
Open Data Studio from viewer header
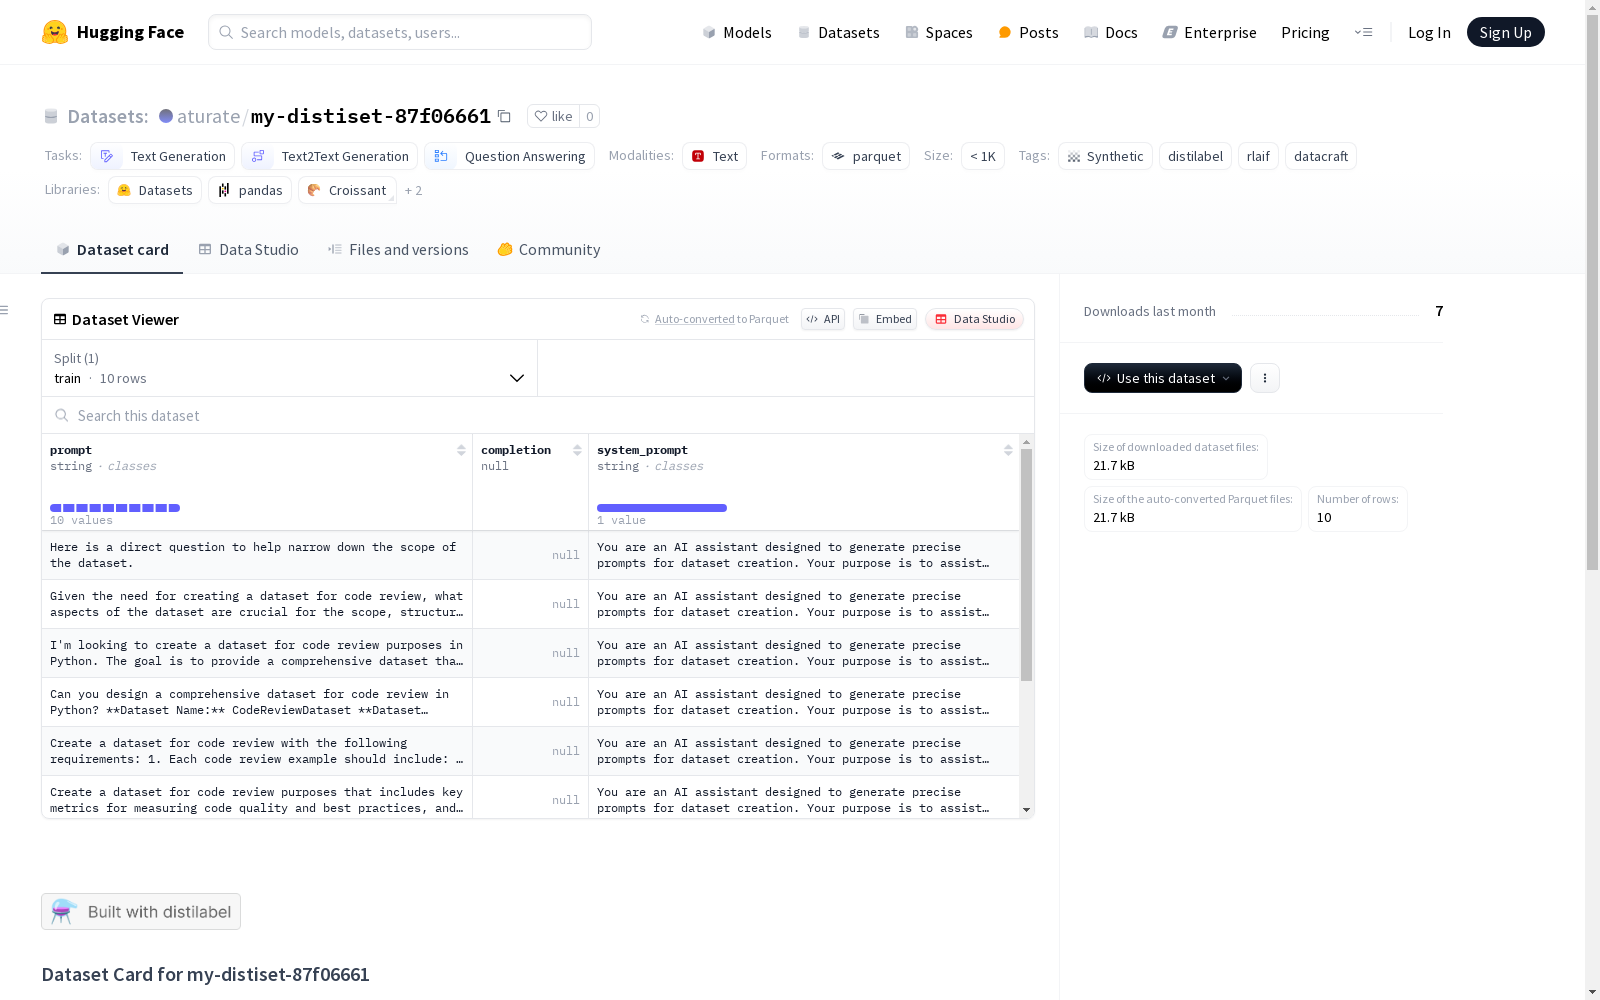click(974, 319)
